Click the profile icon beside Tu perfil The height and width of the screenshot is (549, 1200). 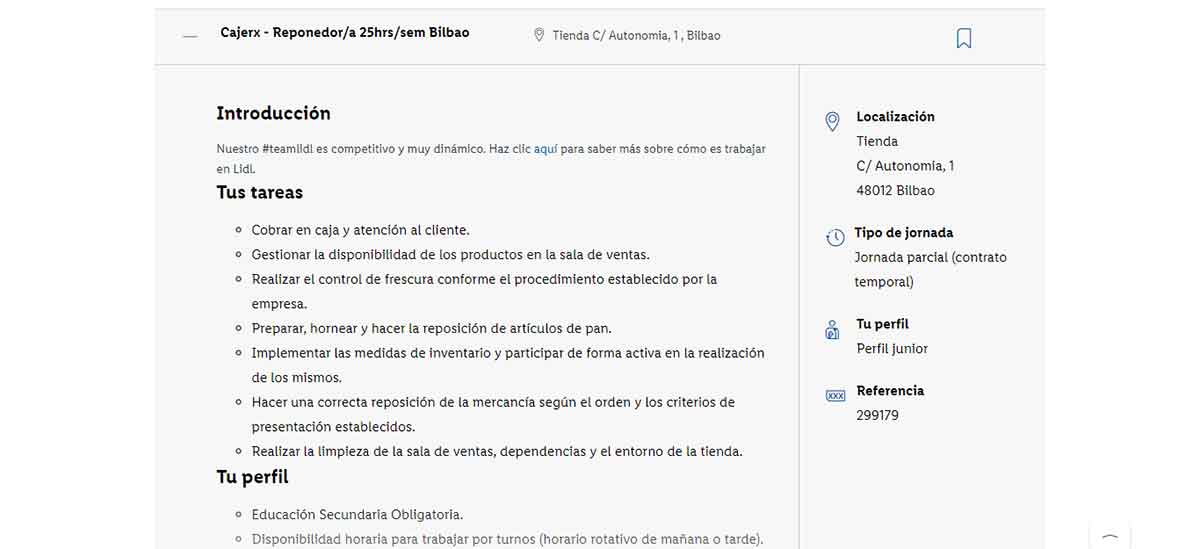click(832, 330)
